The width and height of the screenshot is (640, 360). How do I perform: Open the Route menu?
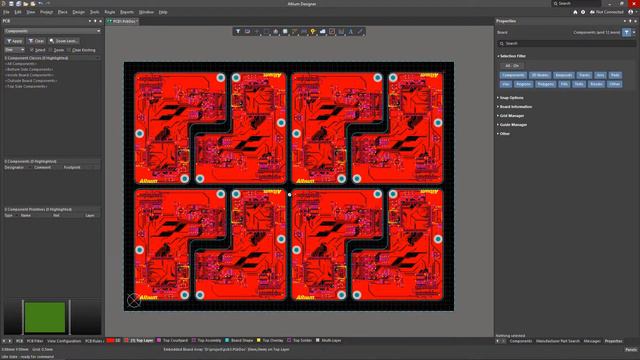109,12
